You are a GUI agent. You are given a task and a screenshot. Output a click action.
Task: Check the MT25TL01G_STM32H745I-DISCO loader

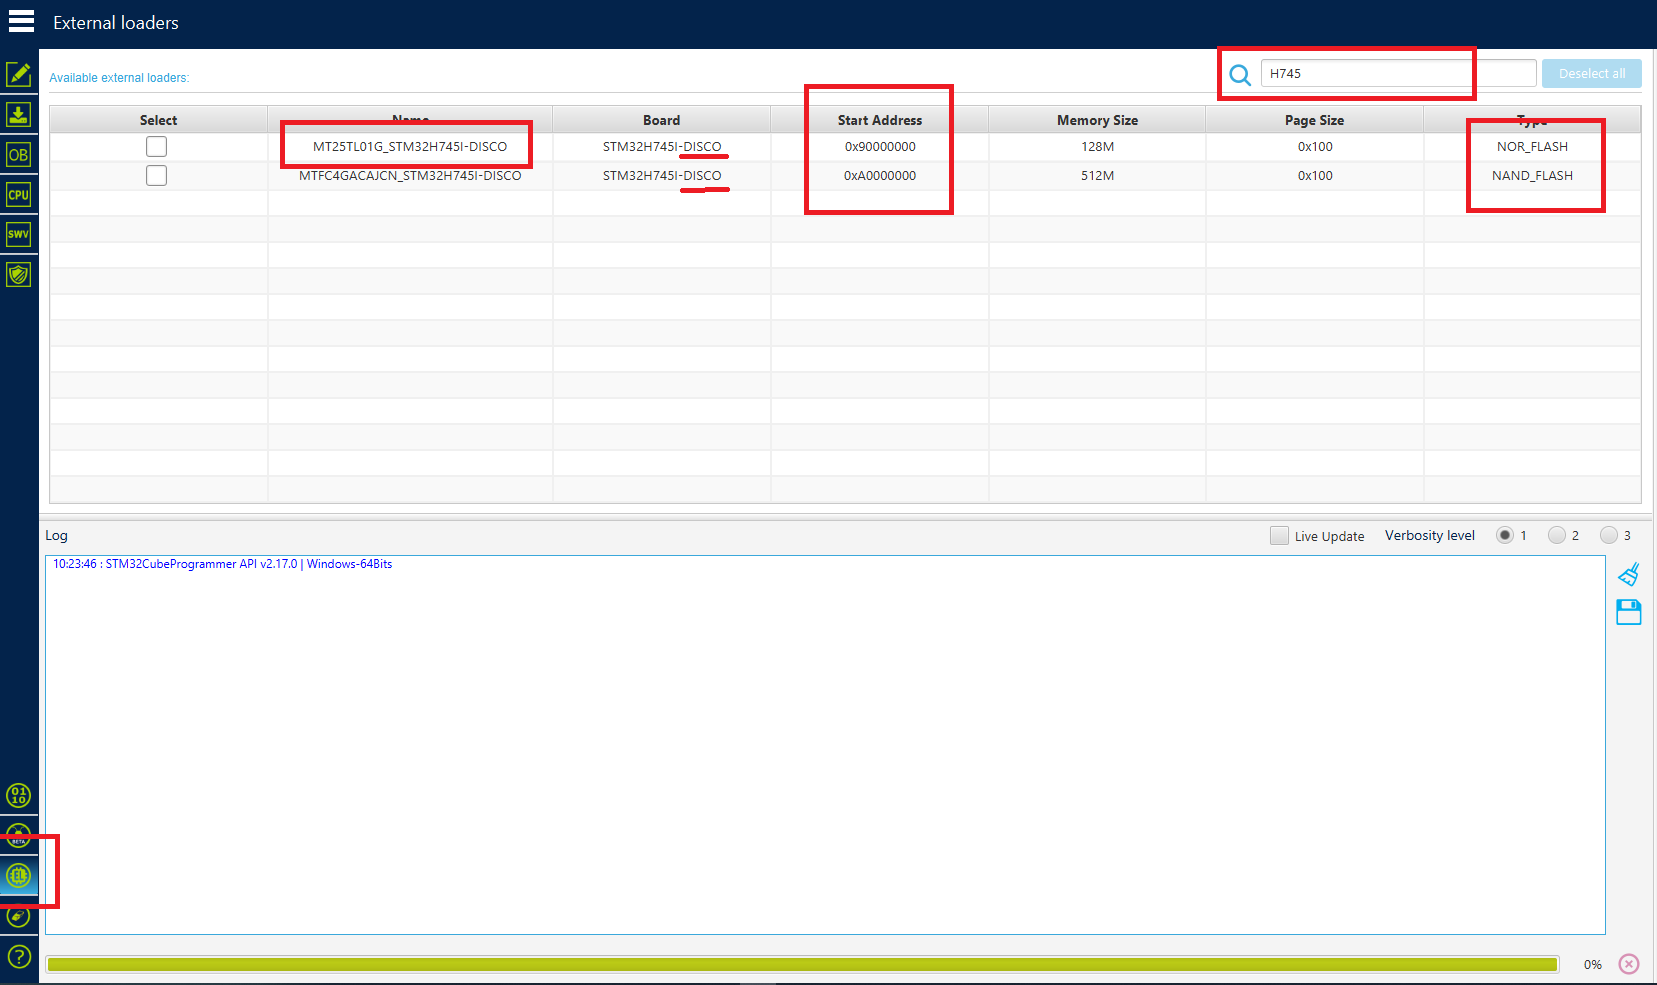coord(156,146)
